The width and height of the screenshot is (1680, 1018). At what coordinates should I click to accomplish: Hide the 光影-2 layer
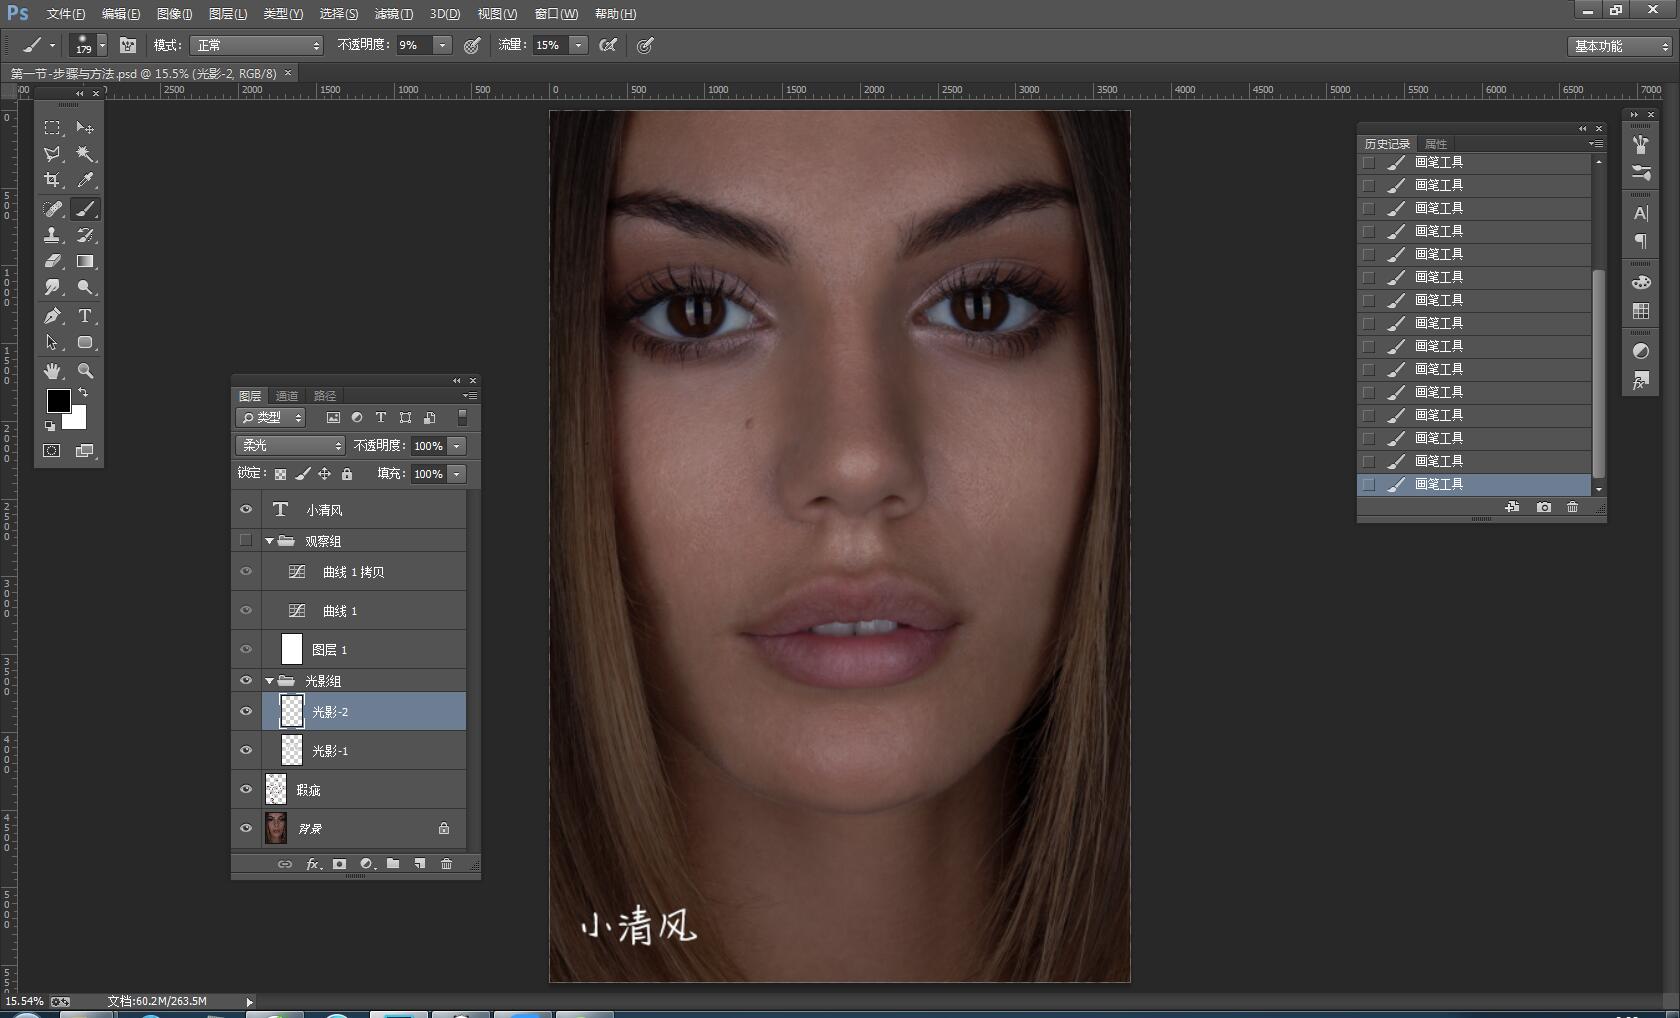pos(246,711)
